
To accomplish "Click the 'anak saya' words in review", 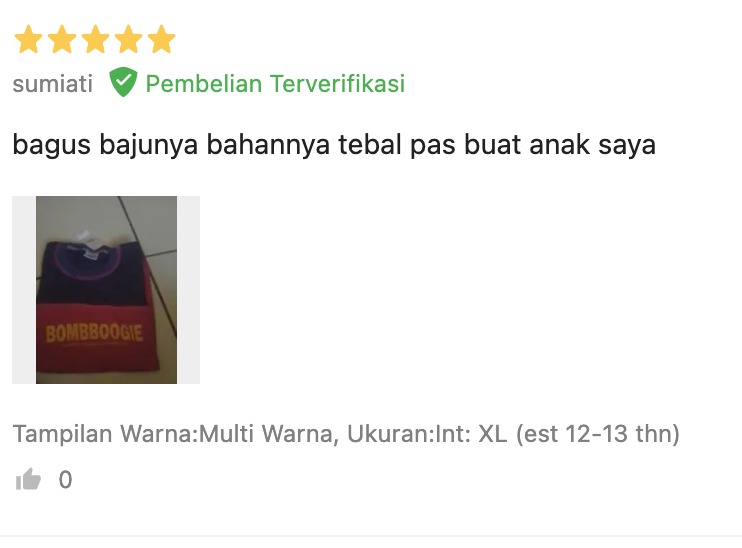I will tap(592, 144).
